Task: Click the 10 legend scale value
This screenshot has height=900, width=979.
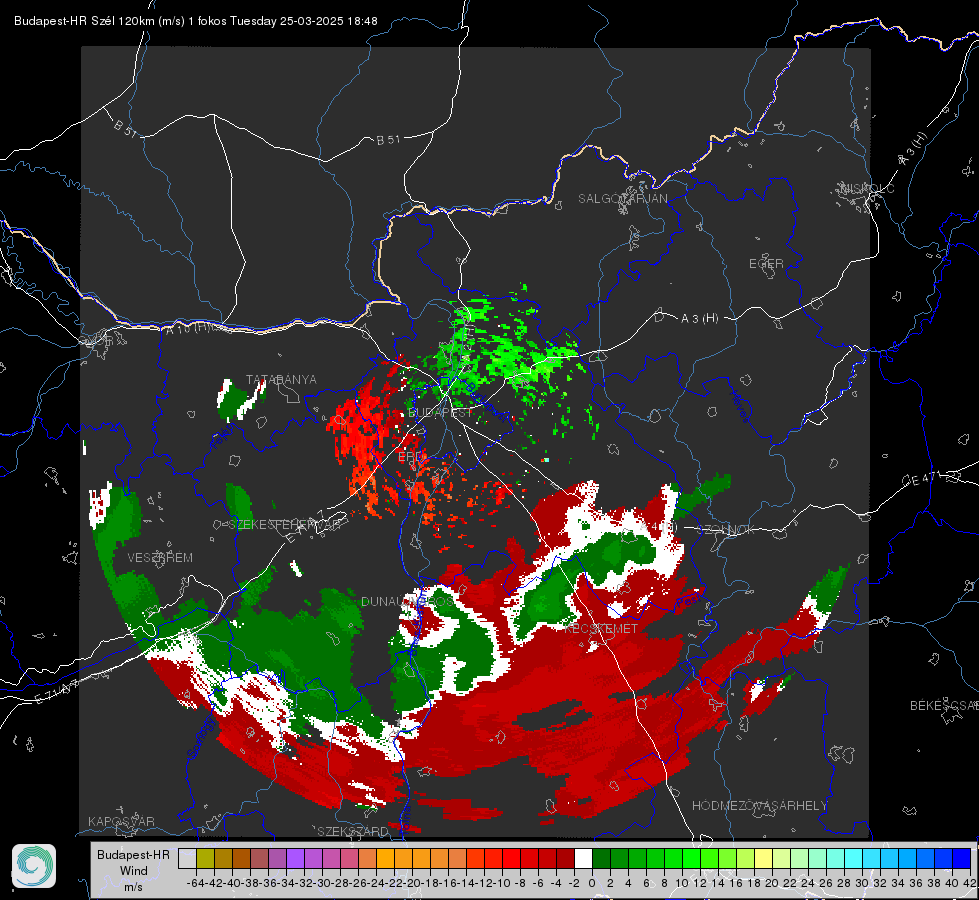Action: click(682, 883)
